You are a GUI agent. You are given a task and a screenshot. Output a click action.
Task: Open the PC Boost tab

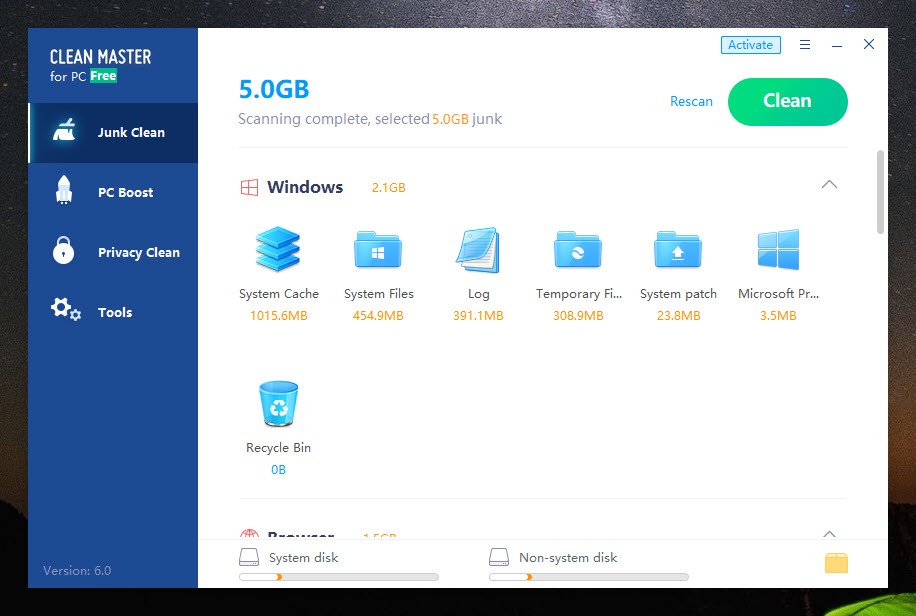point(113,192)
